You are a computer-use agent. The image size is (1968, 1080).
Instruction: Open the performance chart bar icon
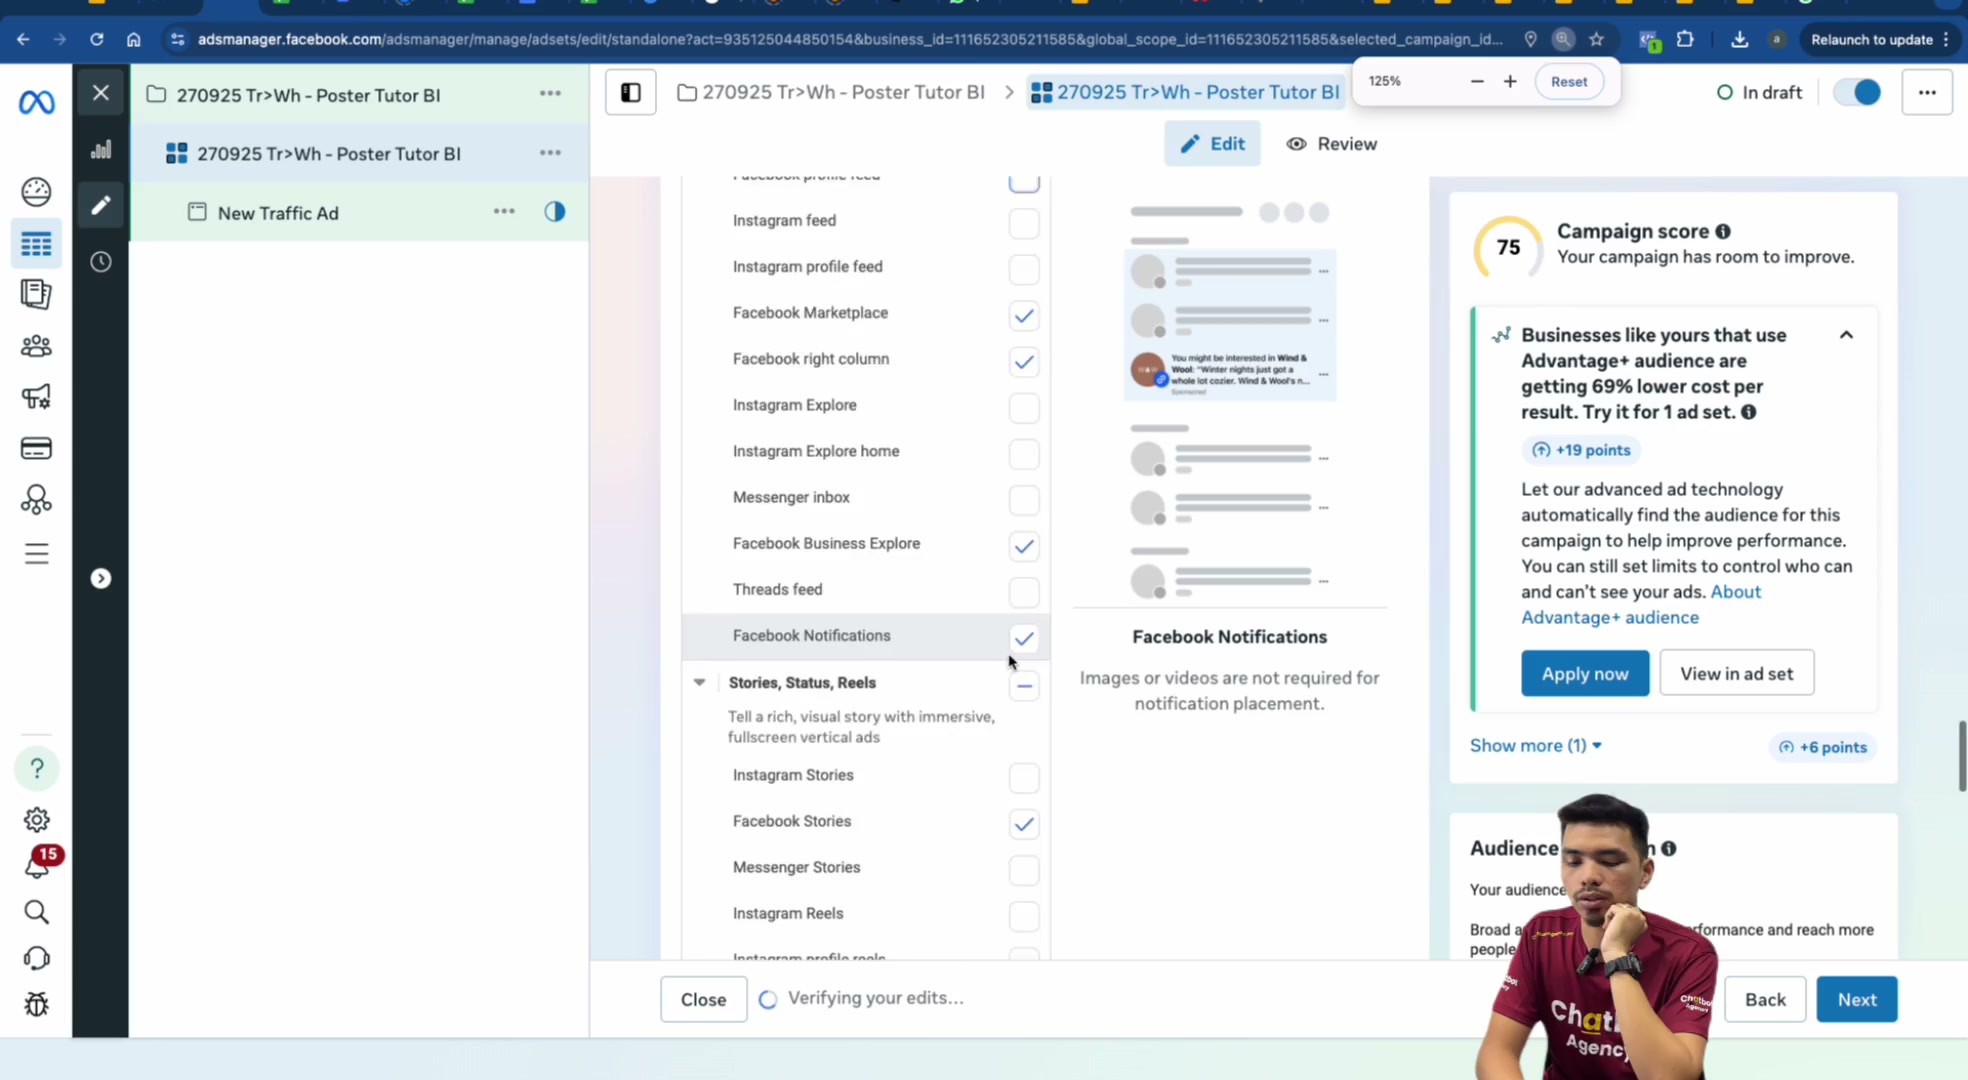(101, 150)
